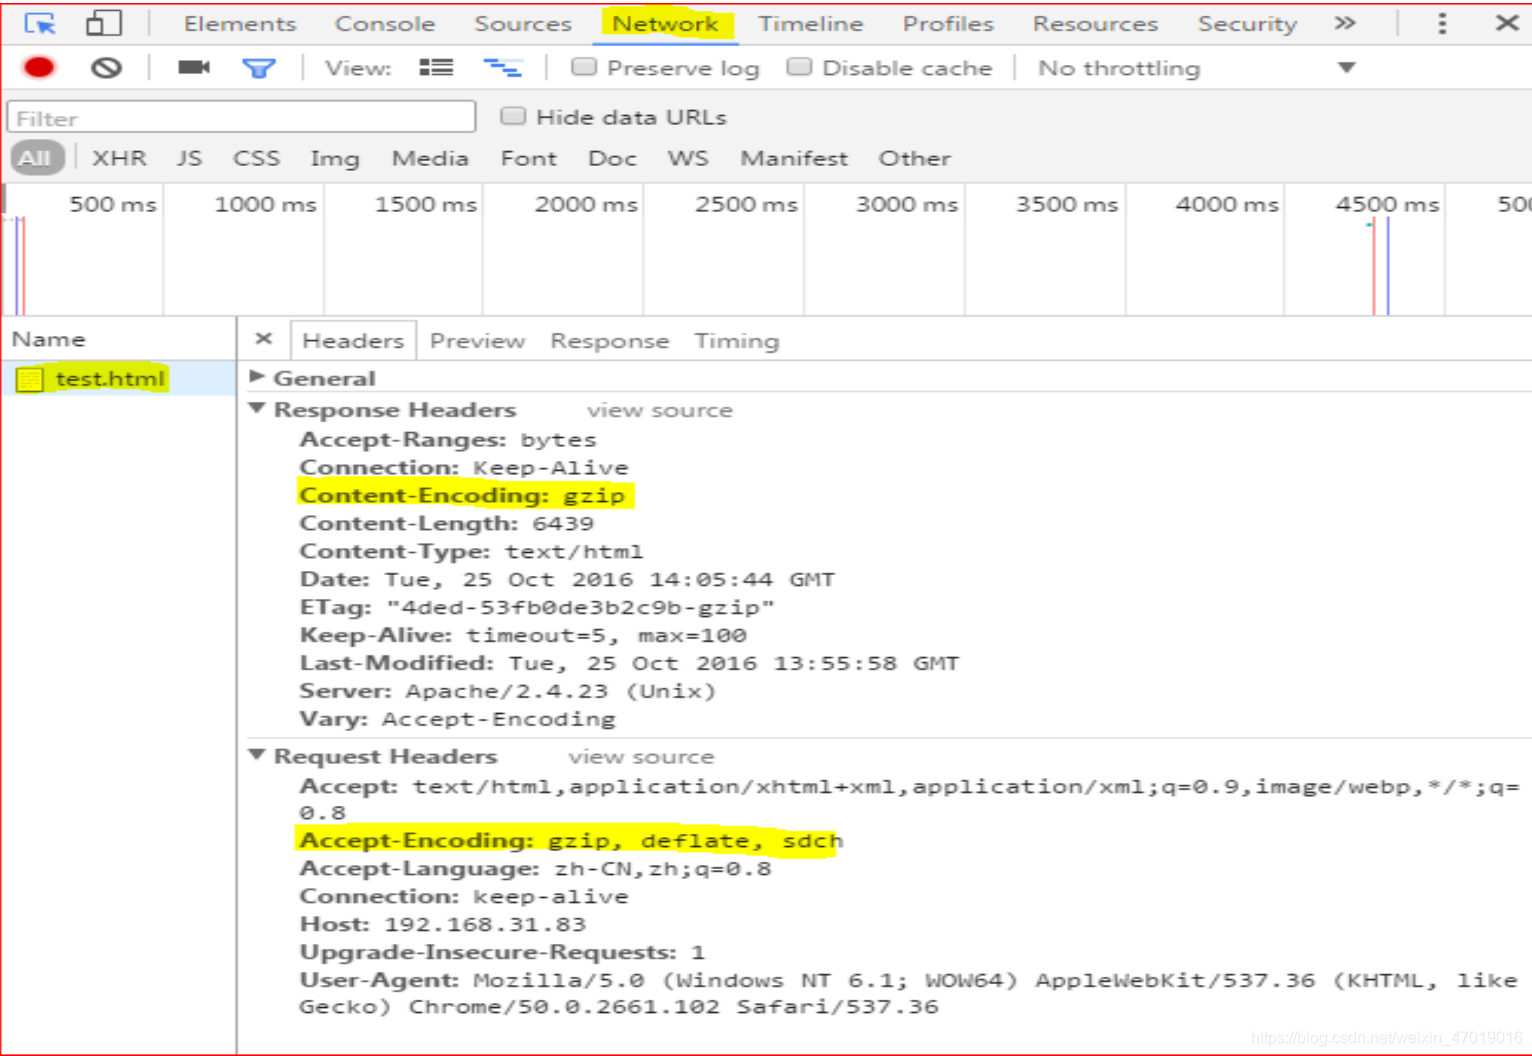This screenshot has width=1532, height=1056.
Task: Open the Profiles tab
Action: (x=948, y=24)
